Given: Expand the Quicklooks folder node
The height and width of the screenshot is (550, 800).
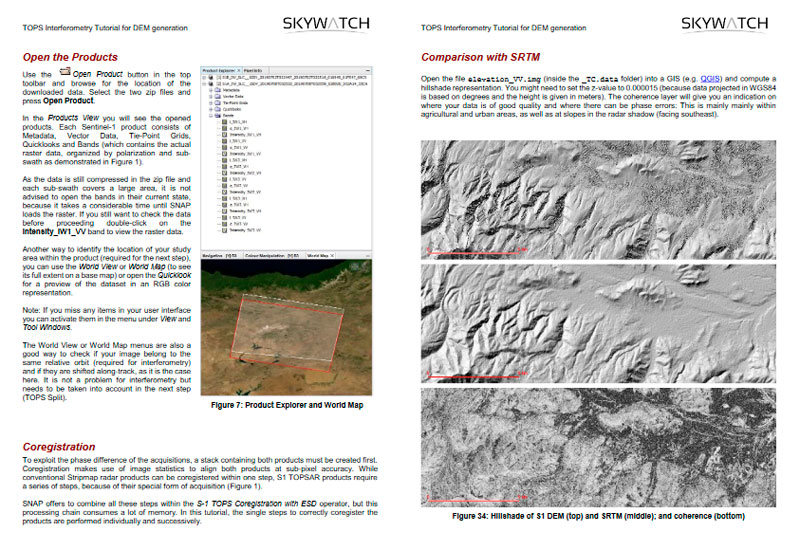Looking at the screenshot, I should (211, 109).
